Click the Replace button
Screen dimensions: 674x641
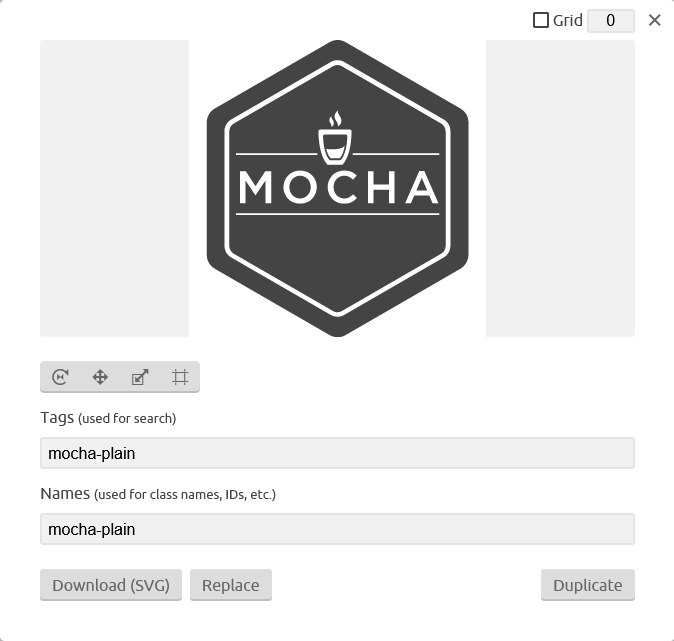(x=231, y=585)
